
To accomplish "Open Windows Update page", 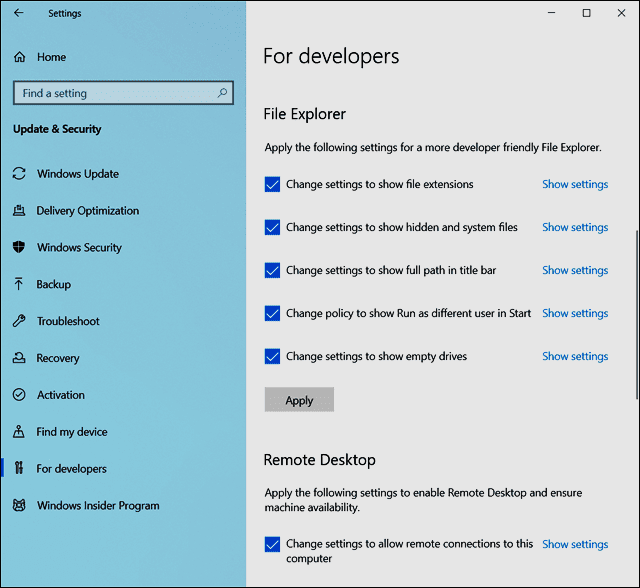I will point(78,174).
